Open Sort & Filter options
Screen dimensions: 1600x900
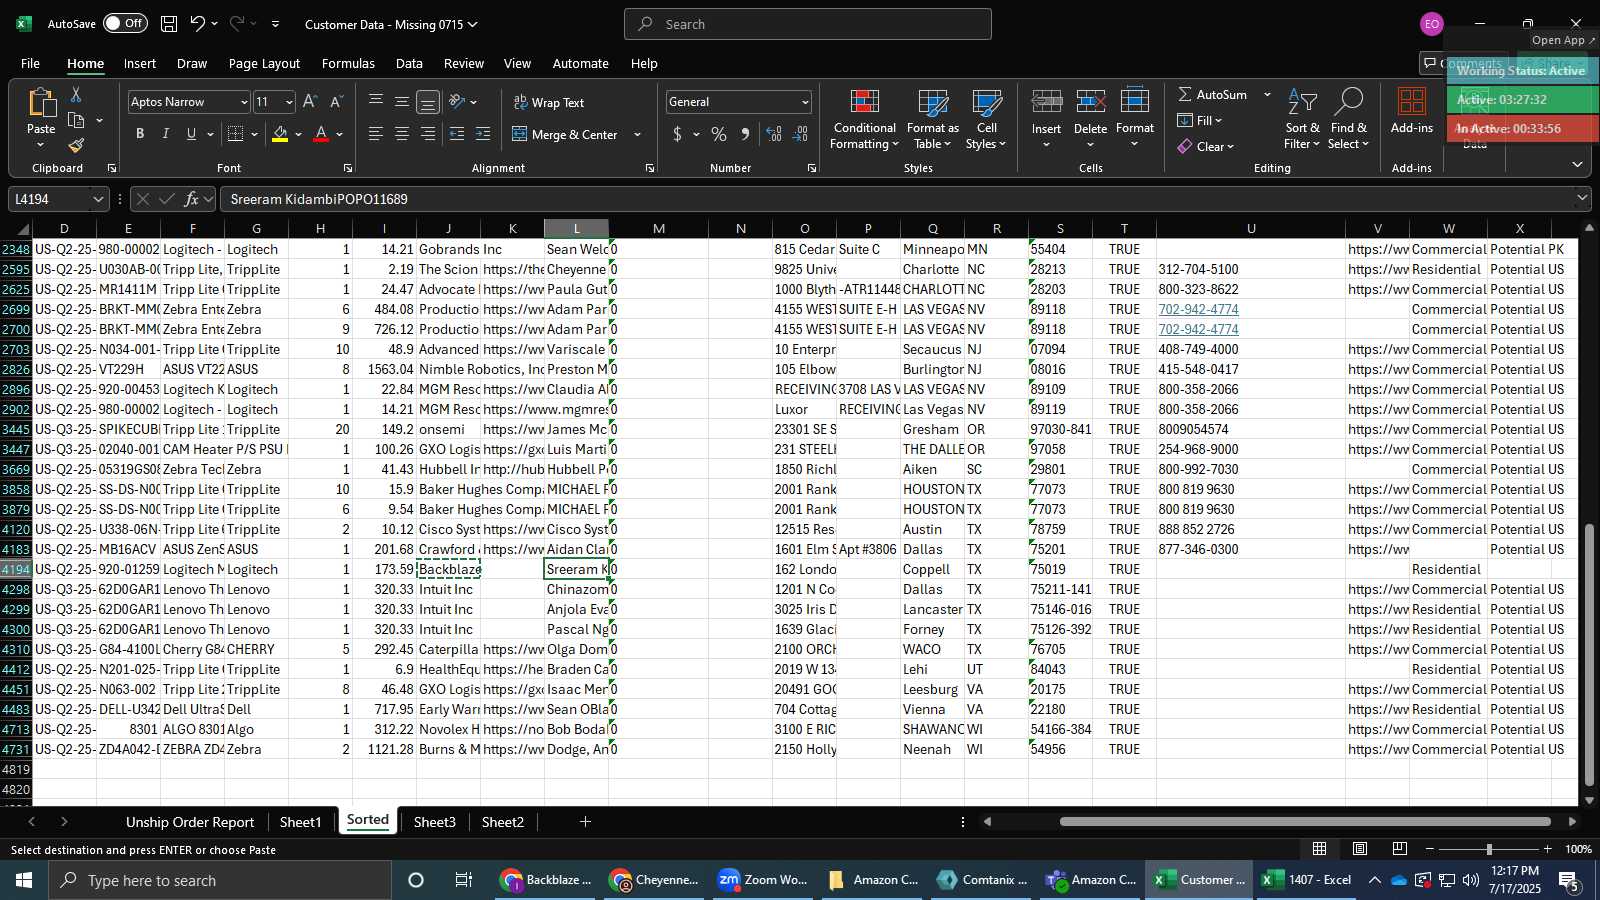[1302, 120]
